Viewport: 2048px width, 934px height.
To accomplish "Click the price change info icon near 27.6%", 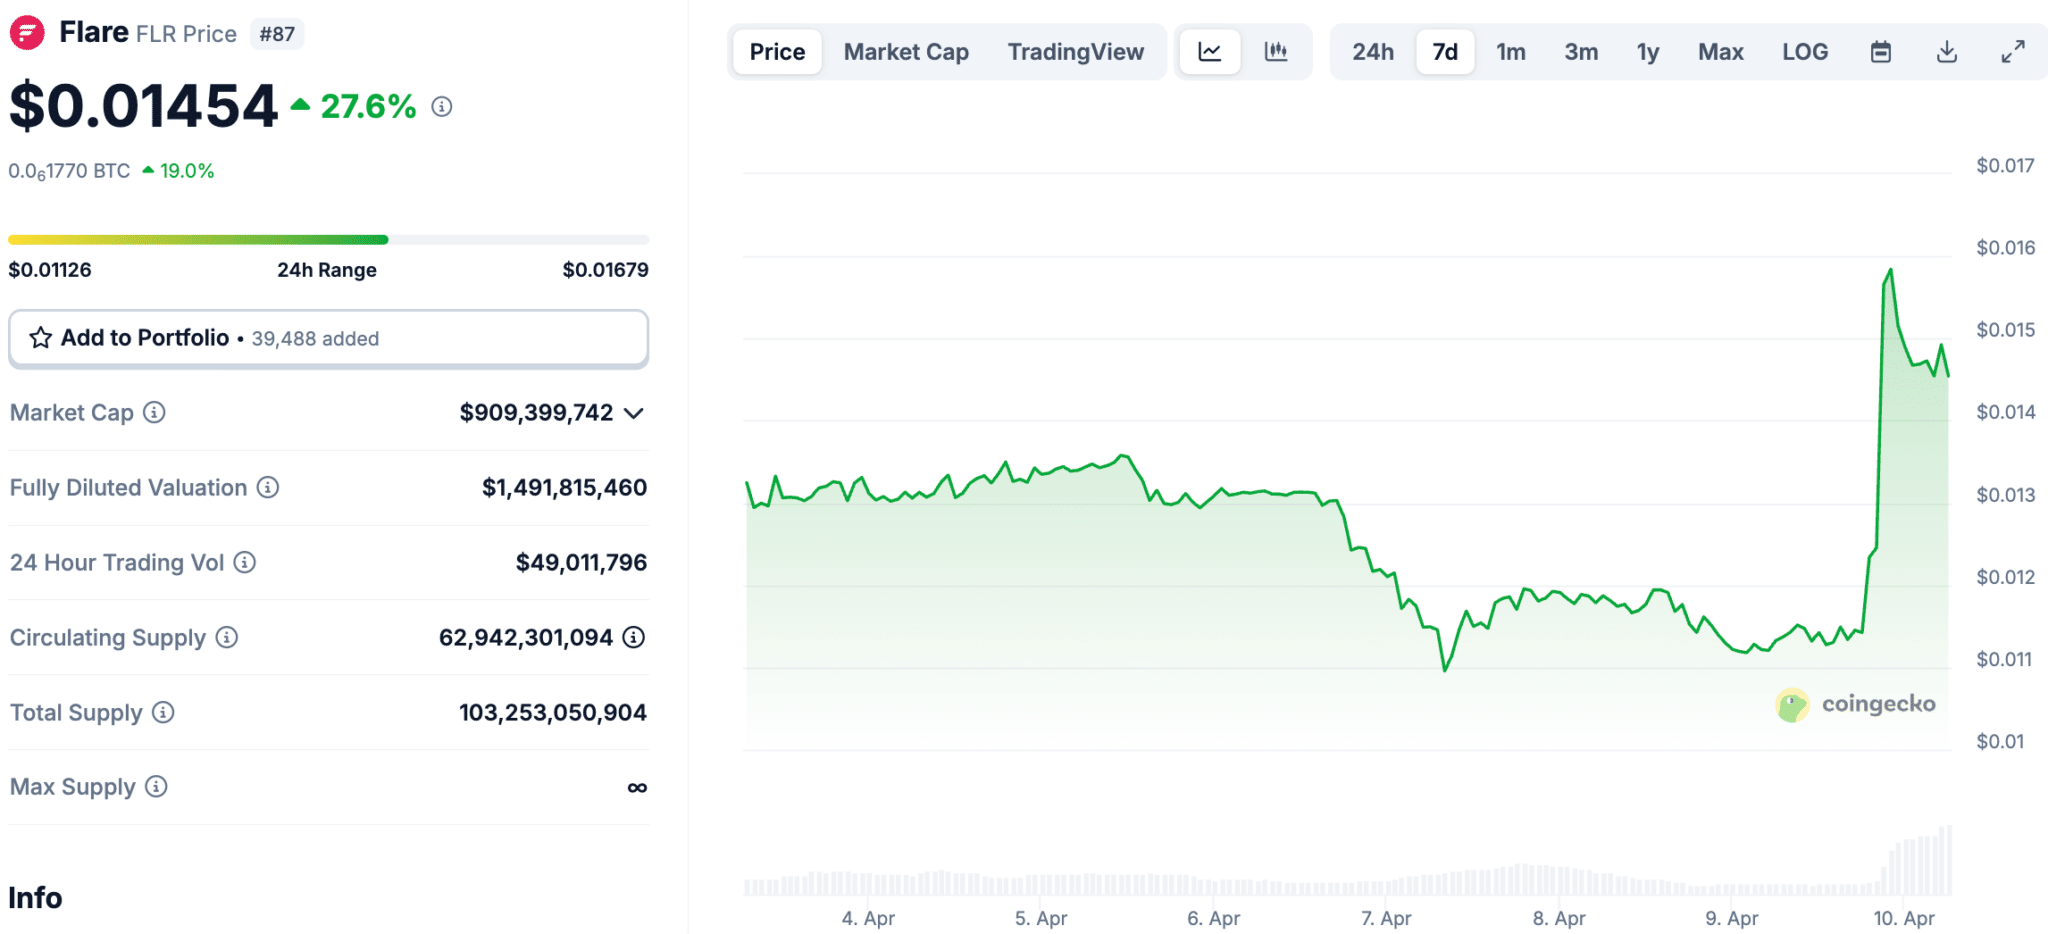I will [441, 106].
